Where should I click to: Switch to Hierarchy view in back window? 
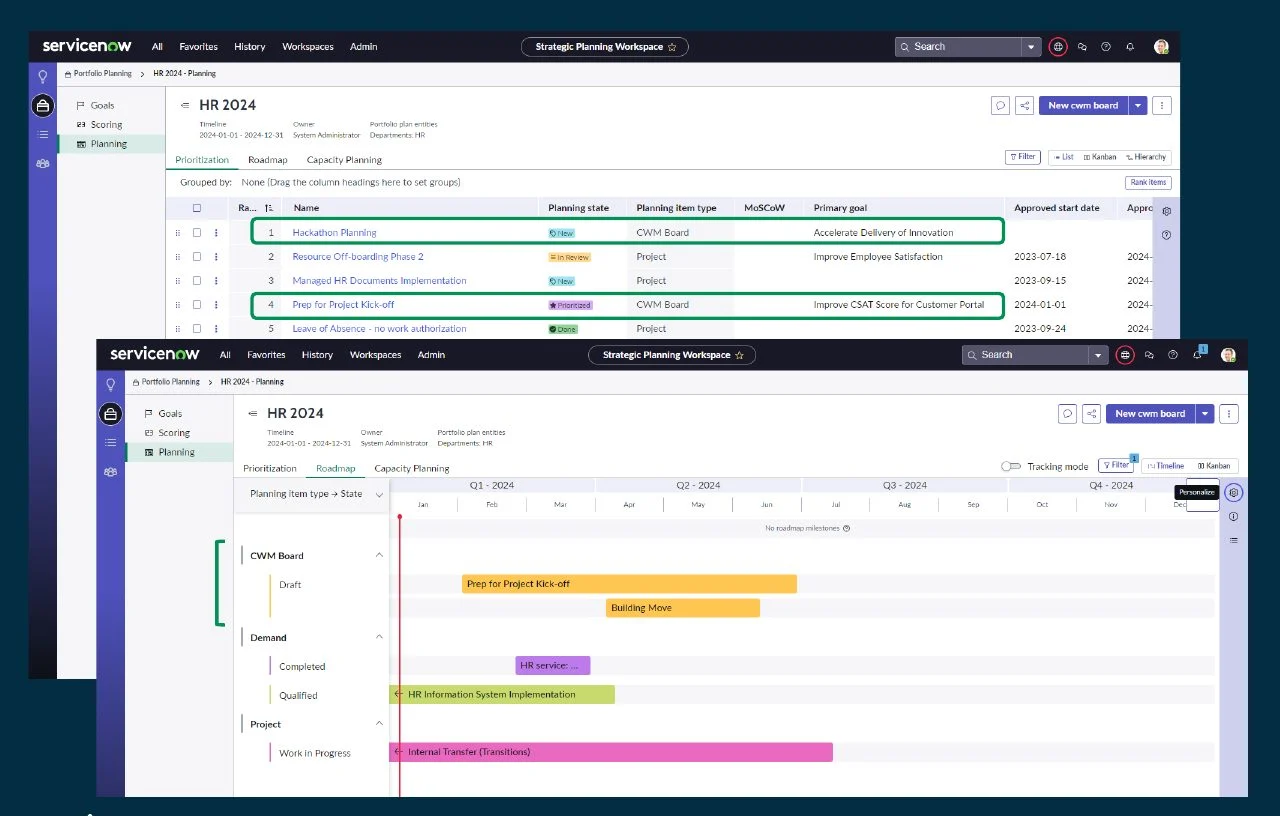(x=1146, y=157)
